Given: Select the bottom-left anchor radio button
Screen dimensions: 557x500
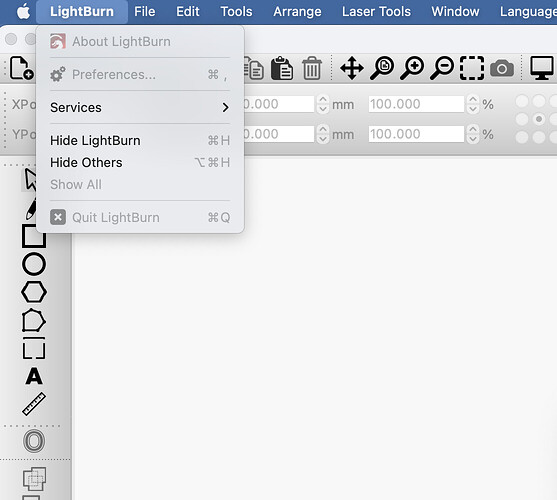Looking at the screenshot, I should click(522, 137).
